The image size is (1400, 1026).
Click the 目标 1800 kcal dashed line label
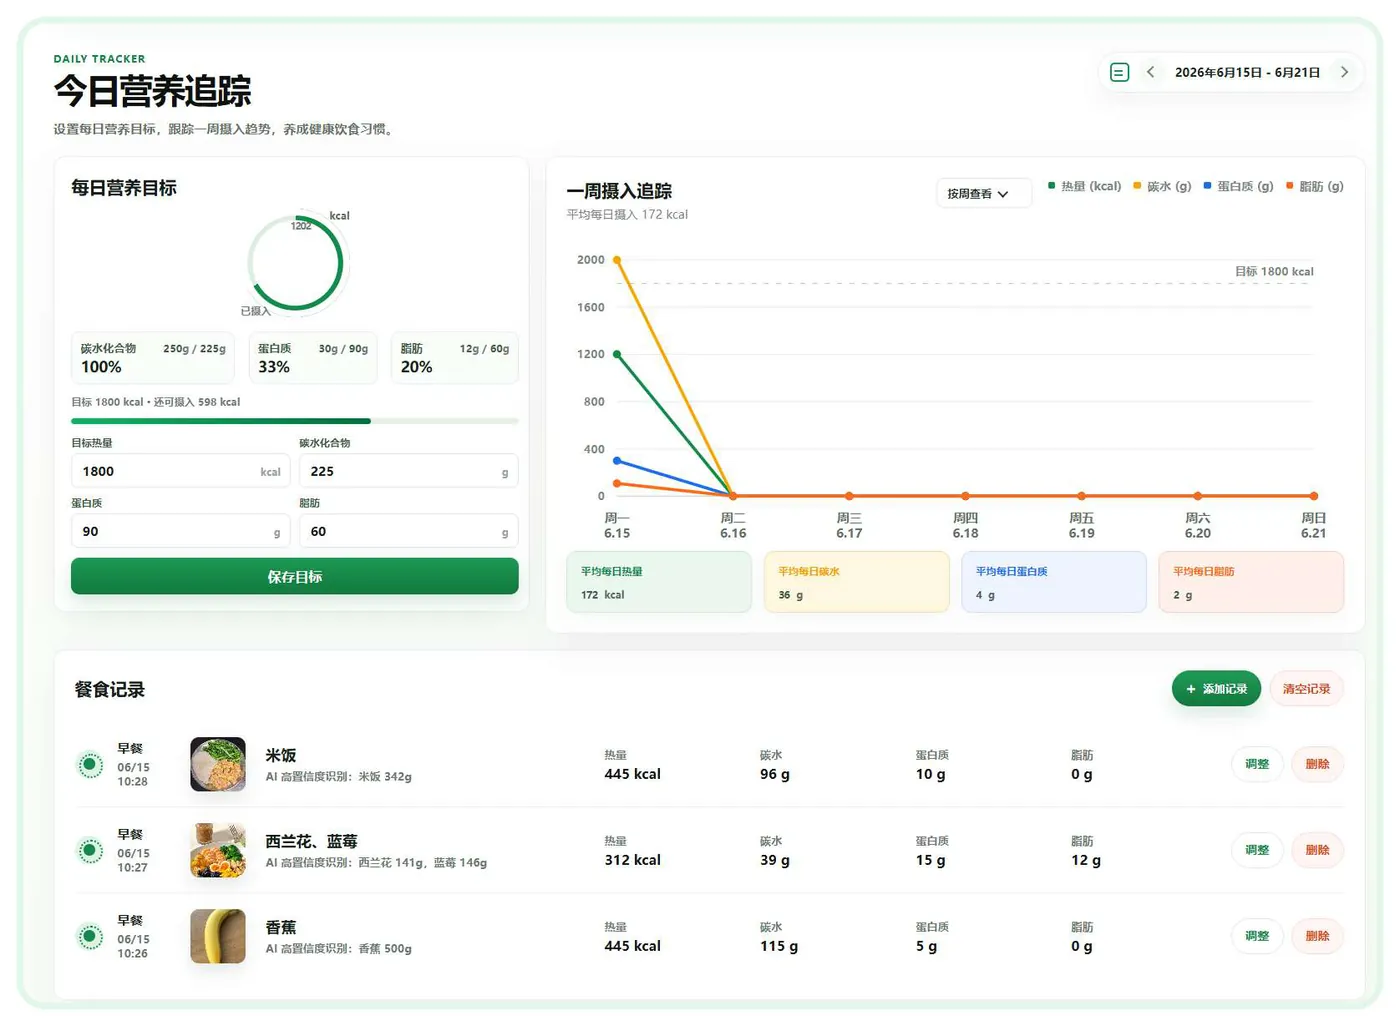[1274, 271]
